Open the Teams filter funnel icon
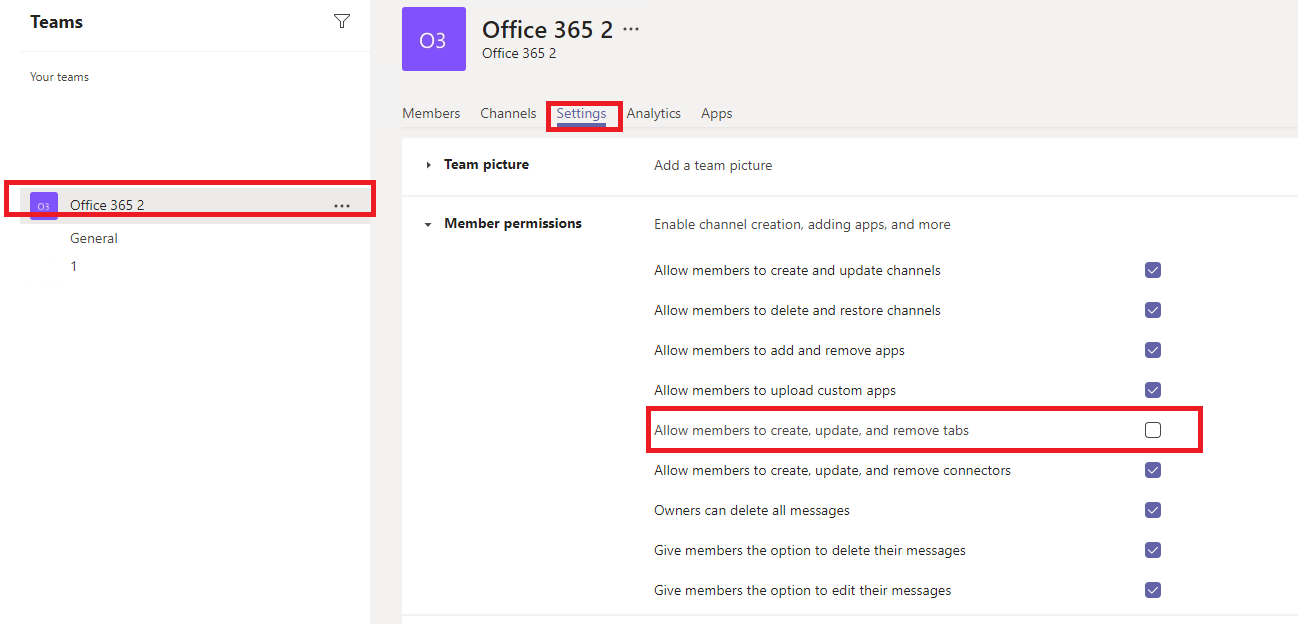This screenshot has height=629, width=1298. [342, 21]
